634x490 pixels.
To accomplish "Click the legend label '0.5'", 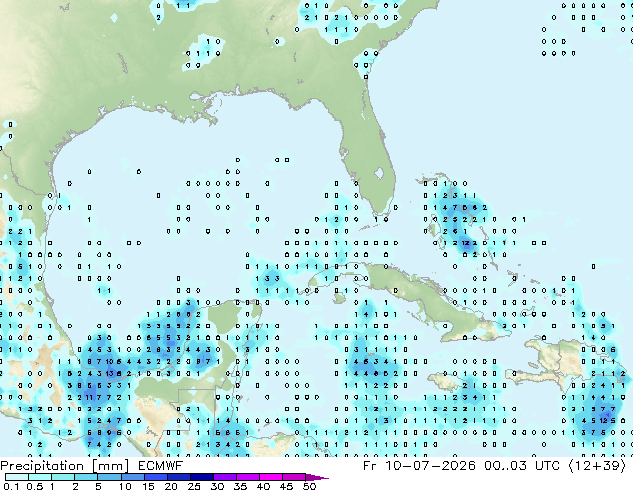I will 35,486.
